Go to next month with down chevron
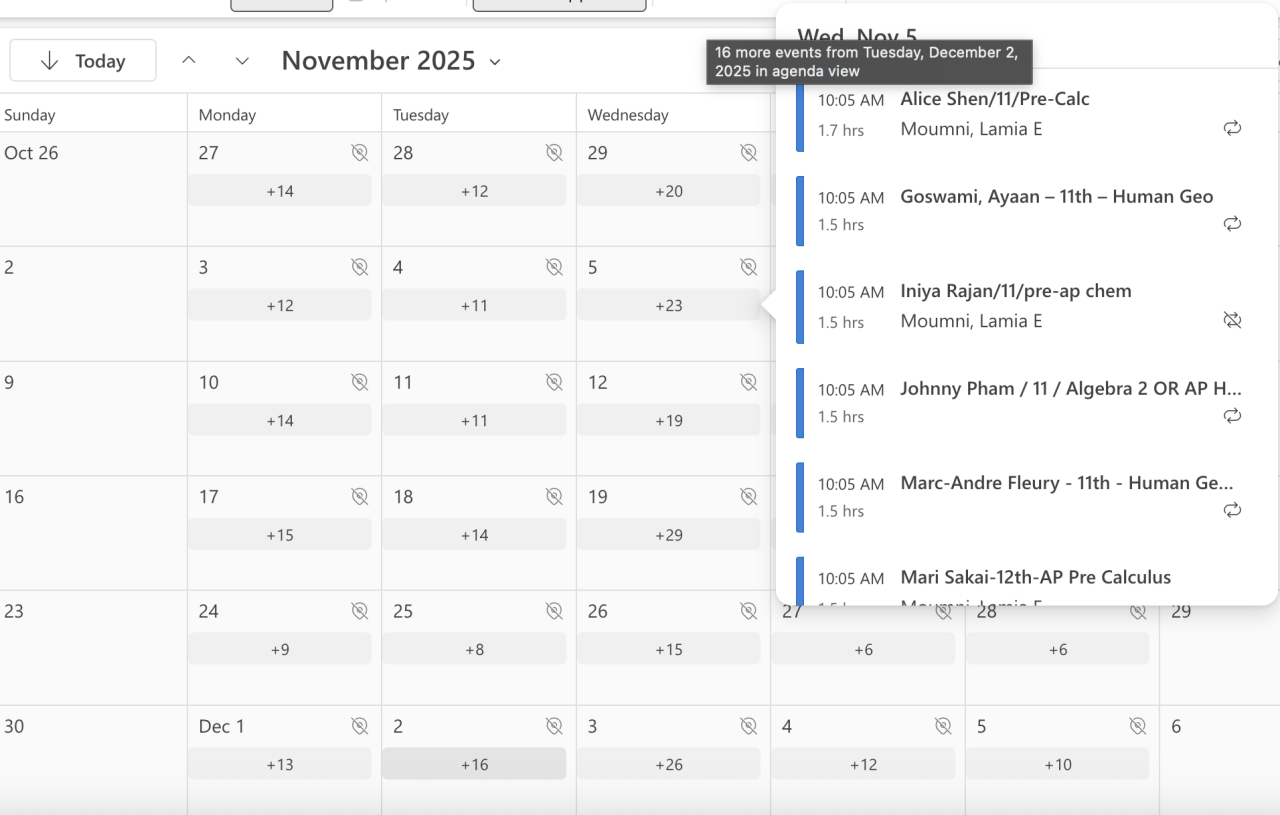Image resolution: width=1280 pixels, height=815 pixels. tap(242, 61)
